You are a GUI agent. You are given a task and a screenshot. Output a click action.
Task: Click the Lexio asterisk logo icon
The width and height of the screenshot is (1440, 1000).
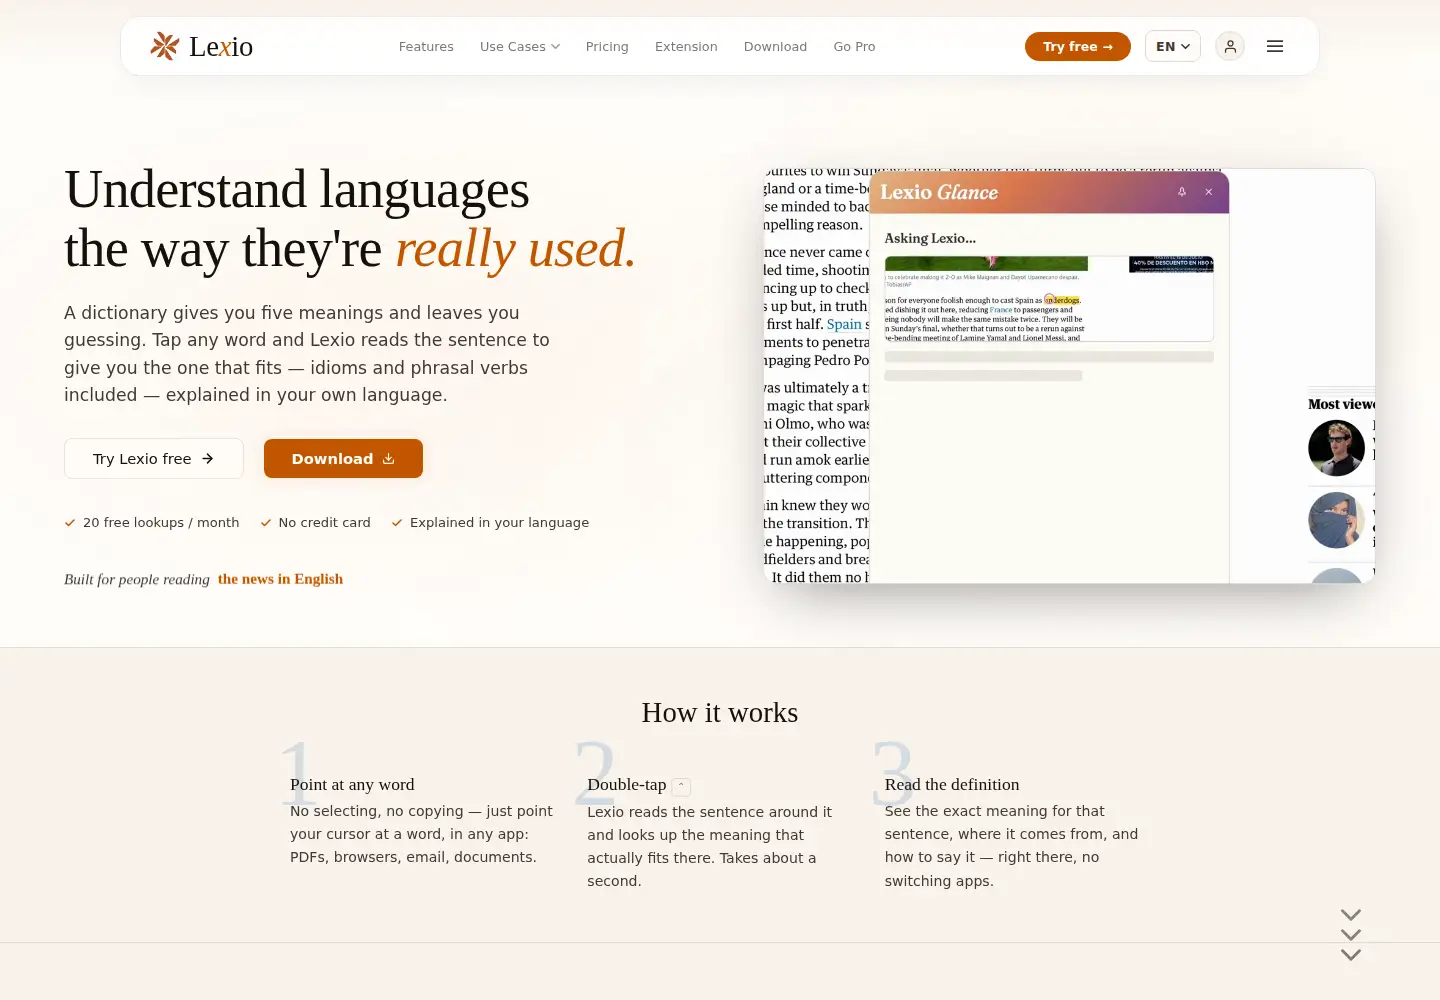165,46
